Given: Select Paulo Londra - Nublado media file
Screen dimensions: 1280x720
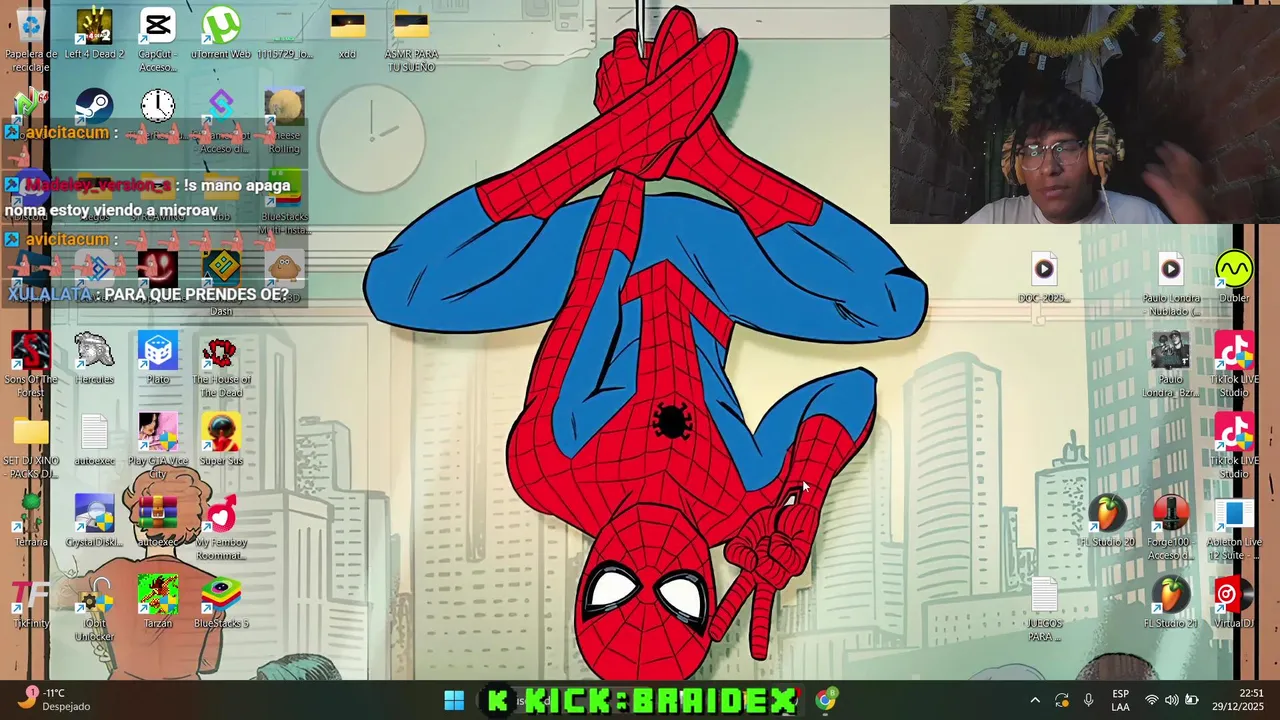Looking at the screenshot, I should pyautogui.click(x=1171, y=269).
